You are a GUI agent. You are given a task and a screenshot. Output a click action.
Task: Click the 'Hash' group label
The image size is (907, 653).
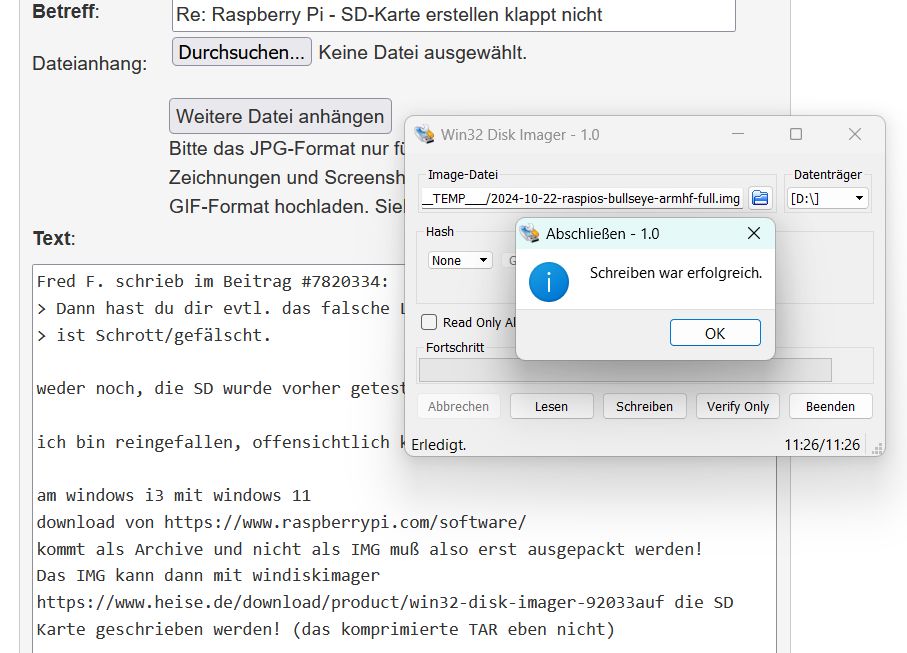click(x=440, y=232)
